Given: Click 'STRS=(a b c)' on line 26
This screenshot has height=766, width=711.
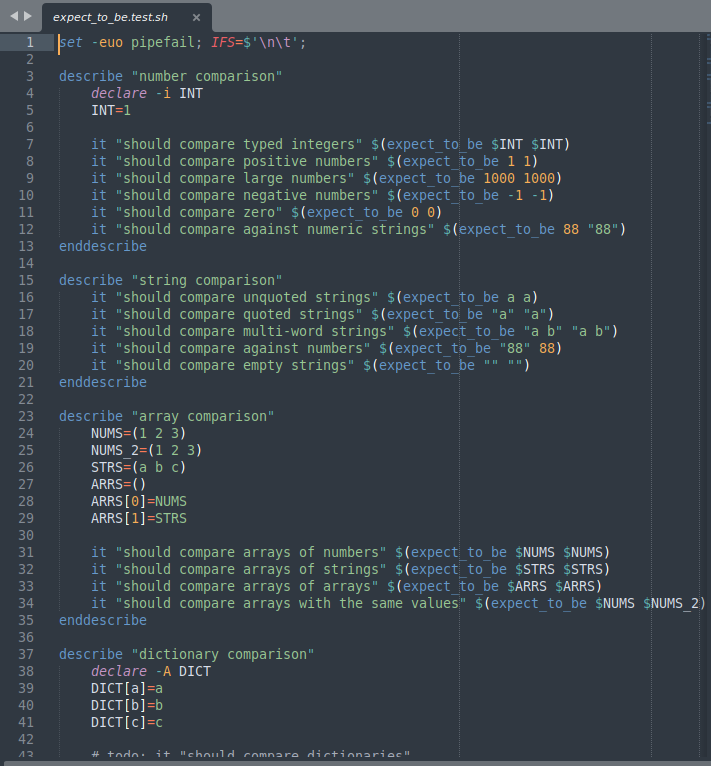Looking at the screenshot, I should coord(139,468).
